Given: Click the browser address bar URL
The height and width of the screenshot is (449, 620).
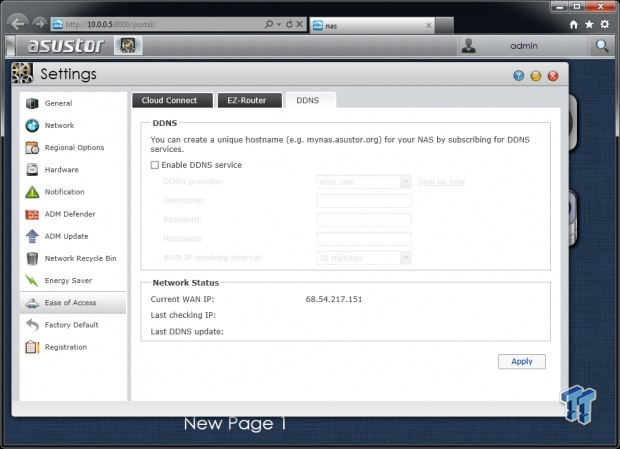Looking at the screenshot, I should pyautogui.click(x=110, y=25).
